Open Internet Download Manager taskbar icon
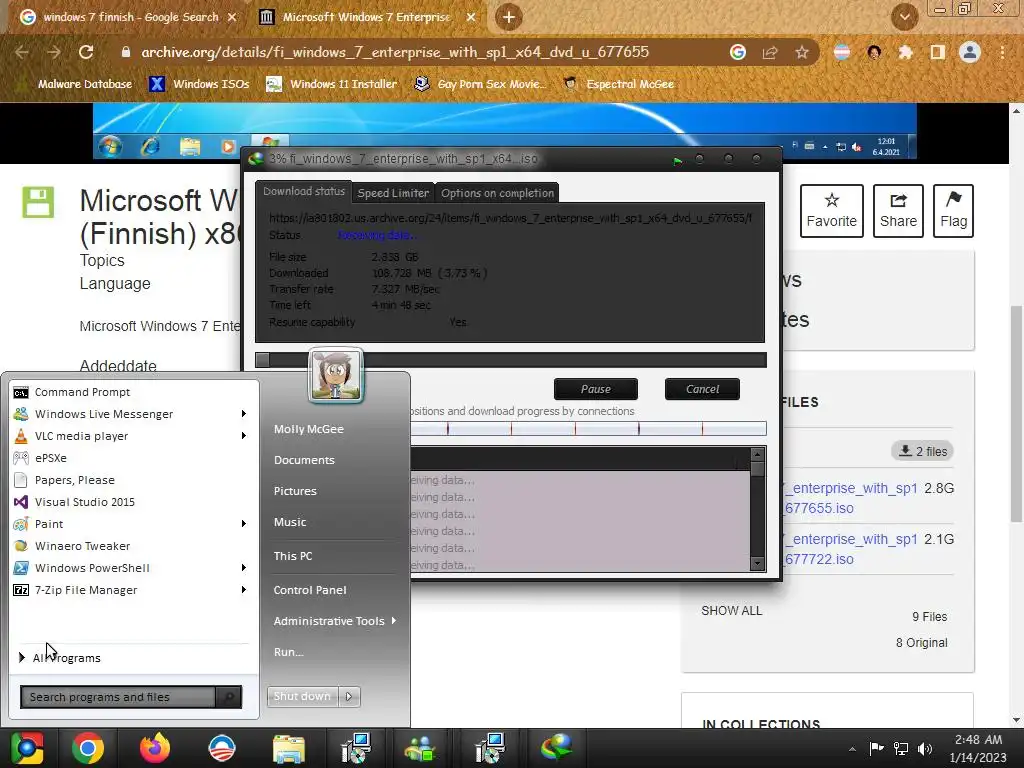The width and height of the screenshot is (1024, 768). point(556,748)
